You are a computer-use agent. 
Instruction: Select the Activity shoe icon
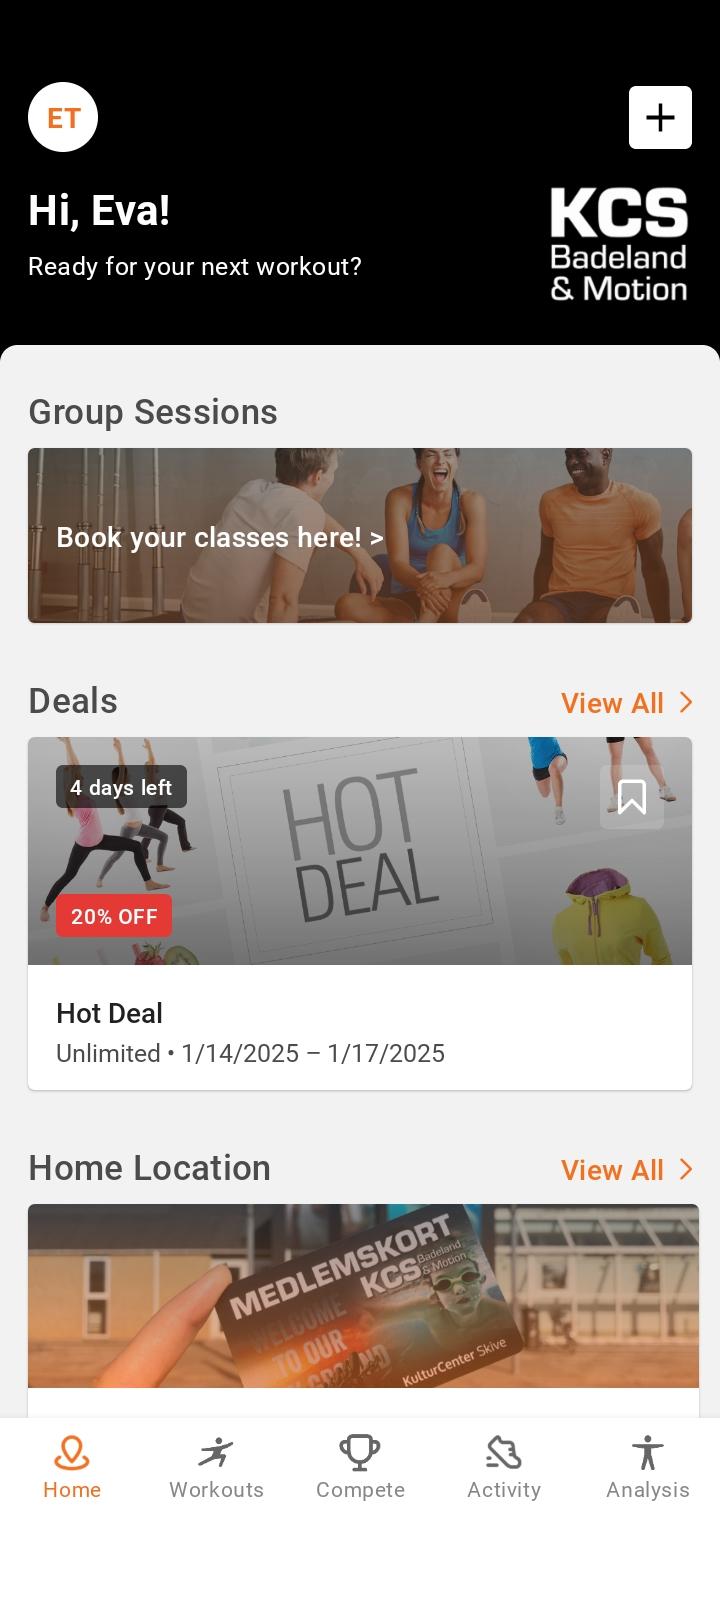click(504, 1452)
